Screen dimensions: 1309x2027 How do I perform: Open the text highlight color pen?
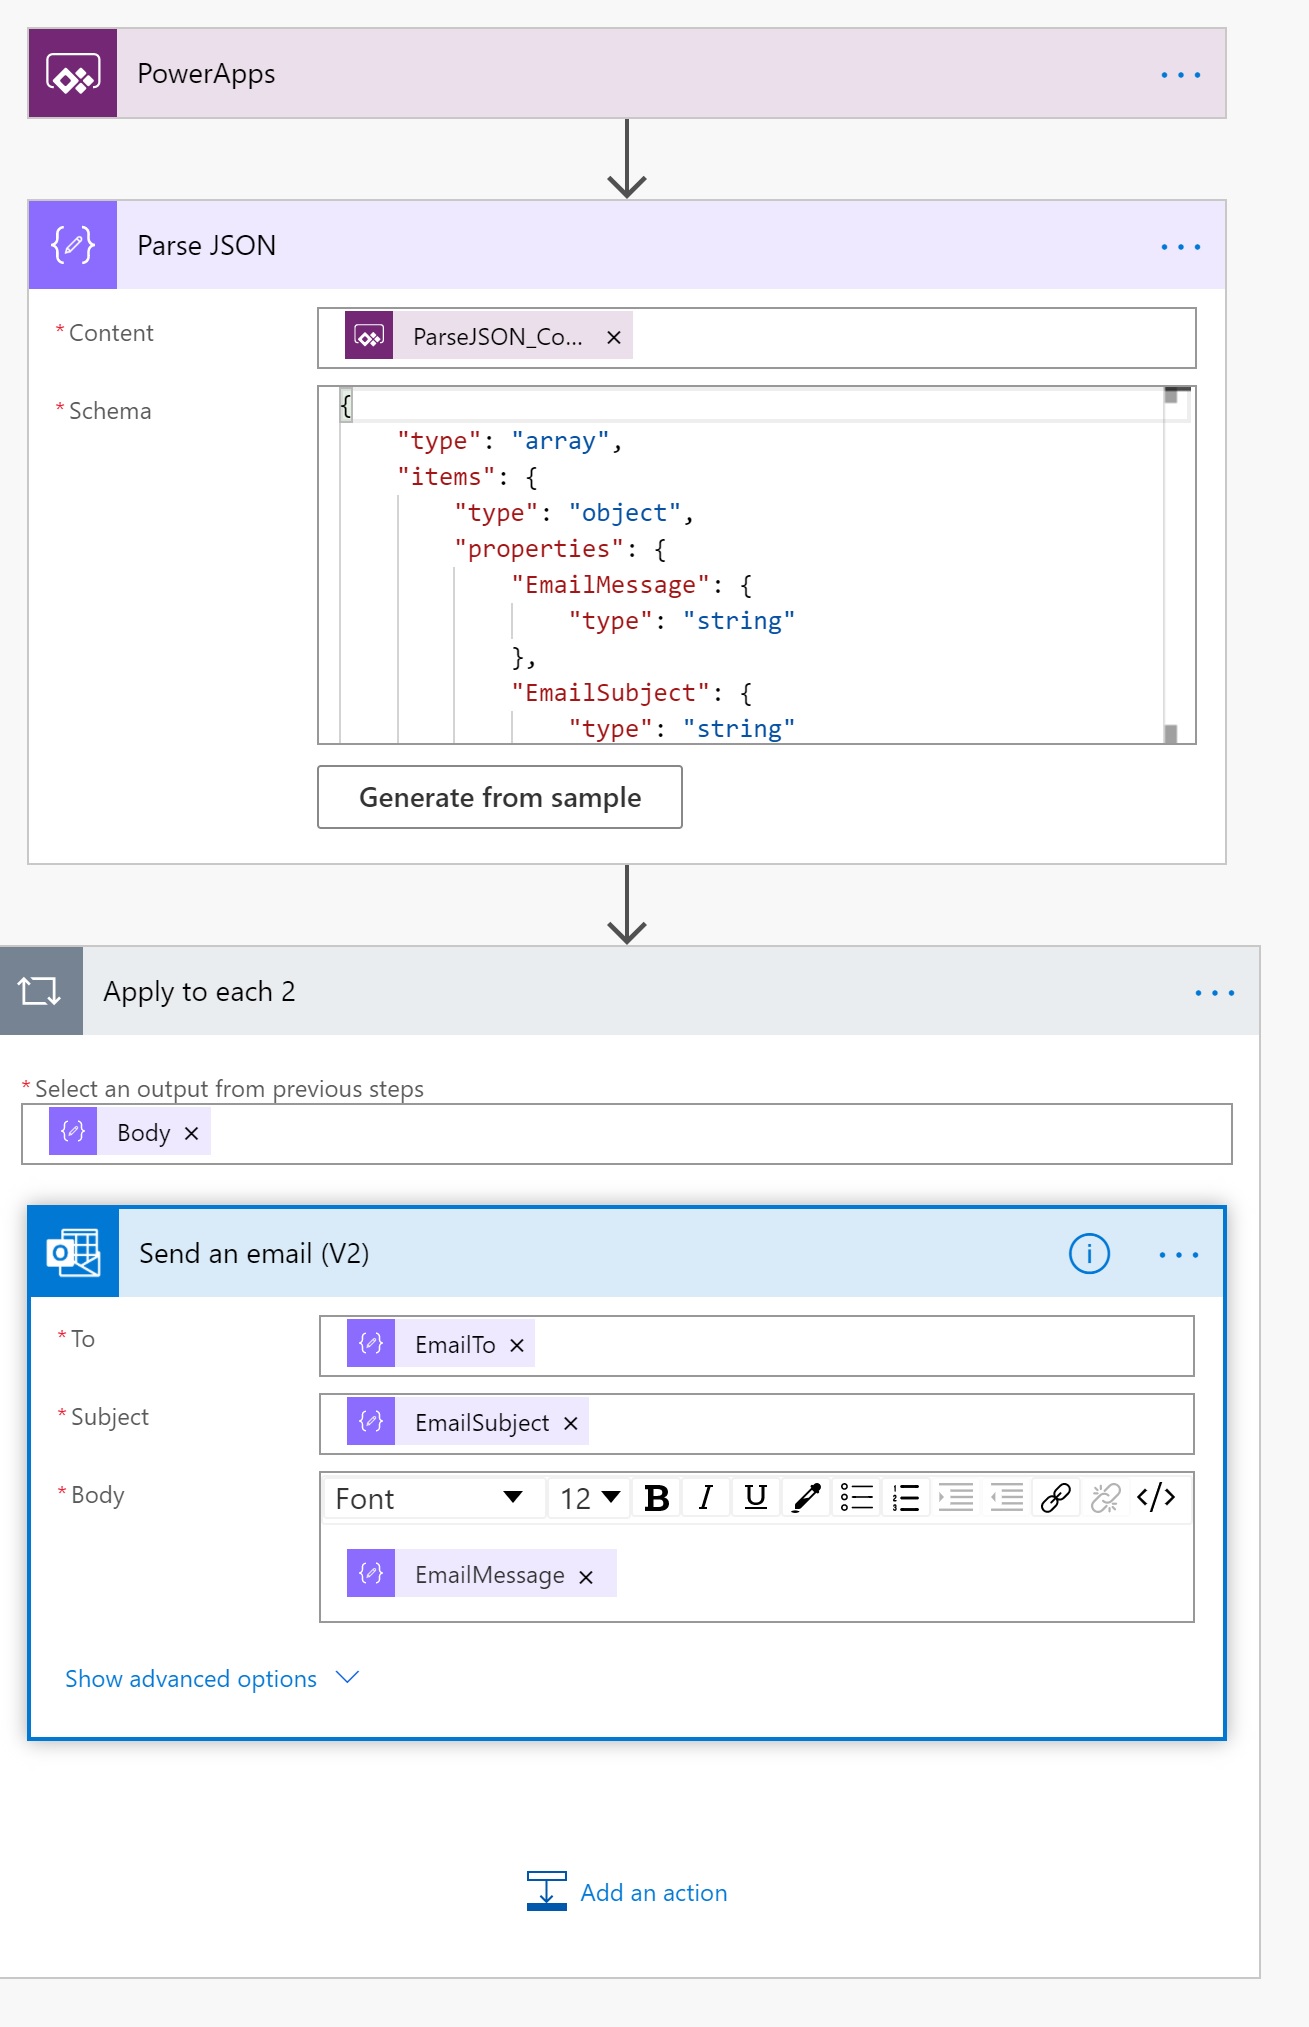point(806,1498)
